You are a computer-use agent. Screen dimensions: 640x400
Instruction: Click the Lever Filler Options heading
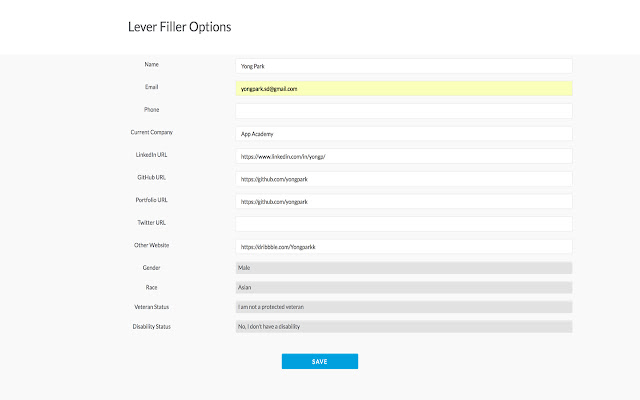tap(179, 27)
